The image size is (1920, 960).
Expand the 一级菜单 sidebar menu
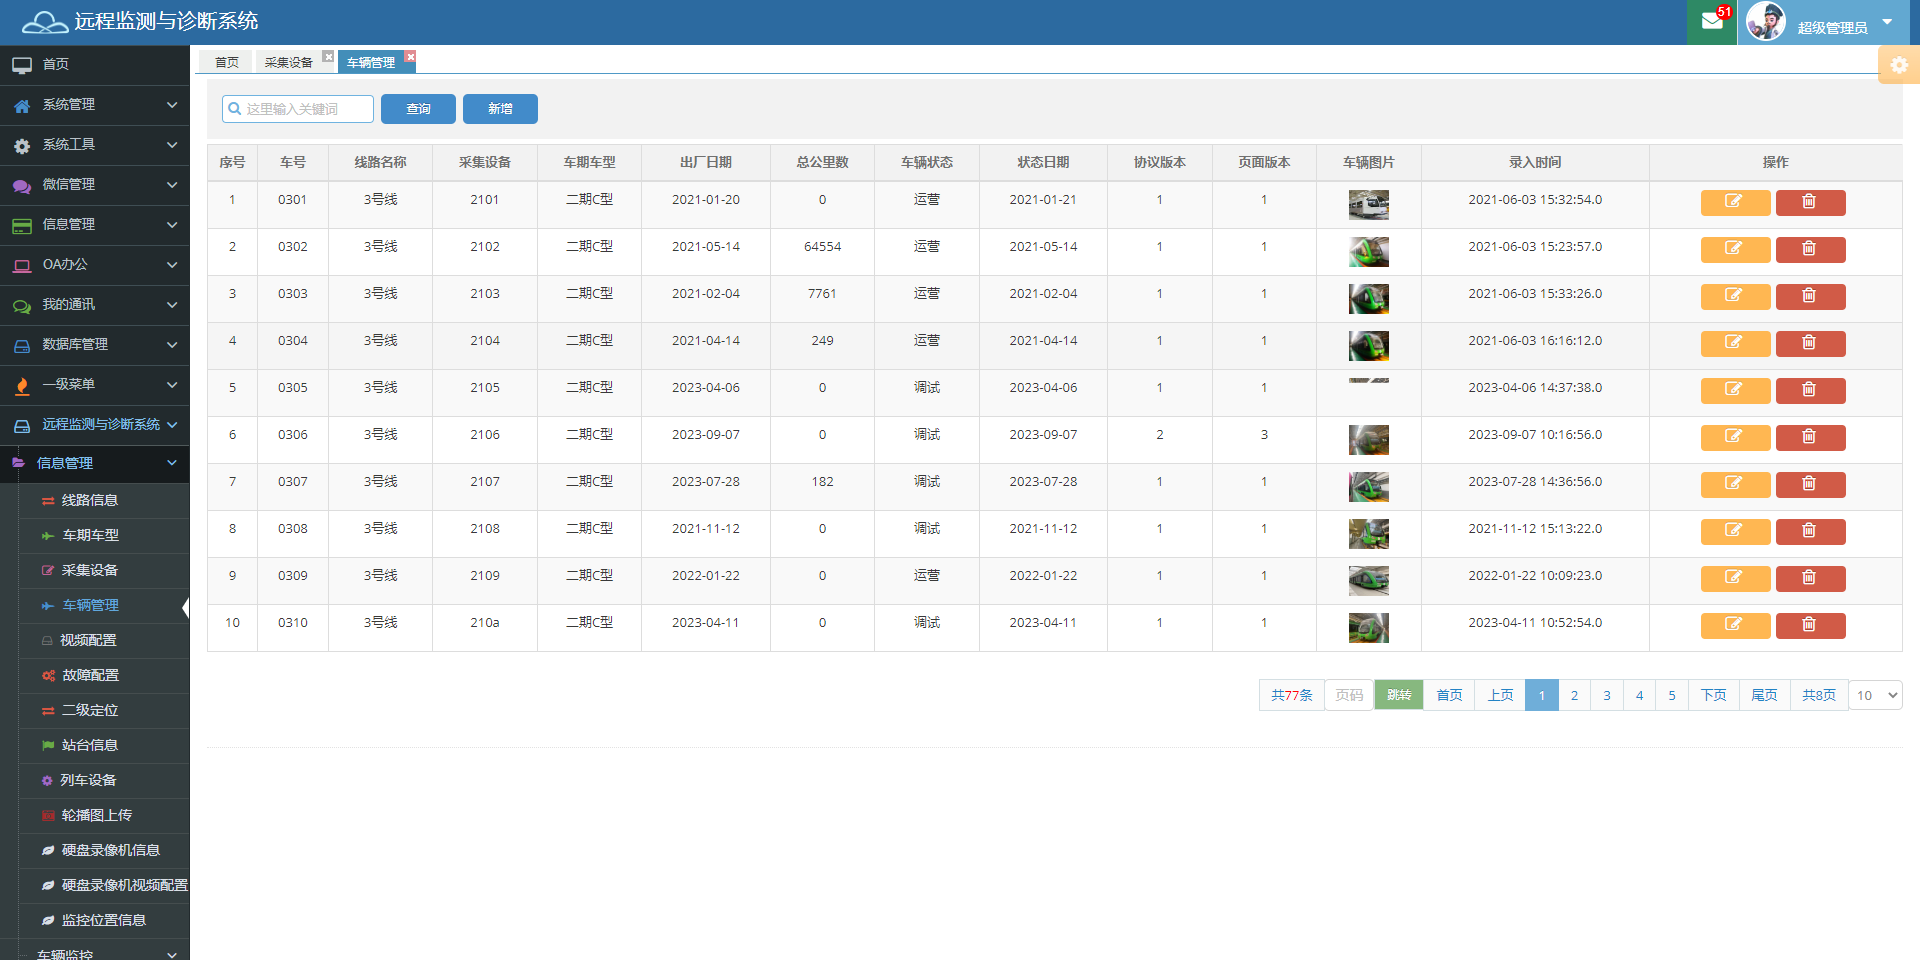(95, 385)
